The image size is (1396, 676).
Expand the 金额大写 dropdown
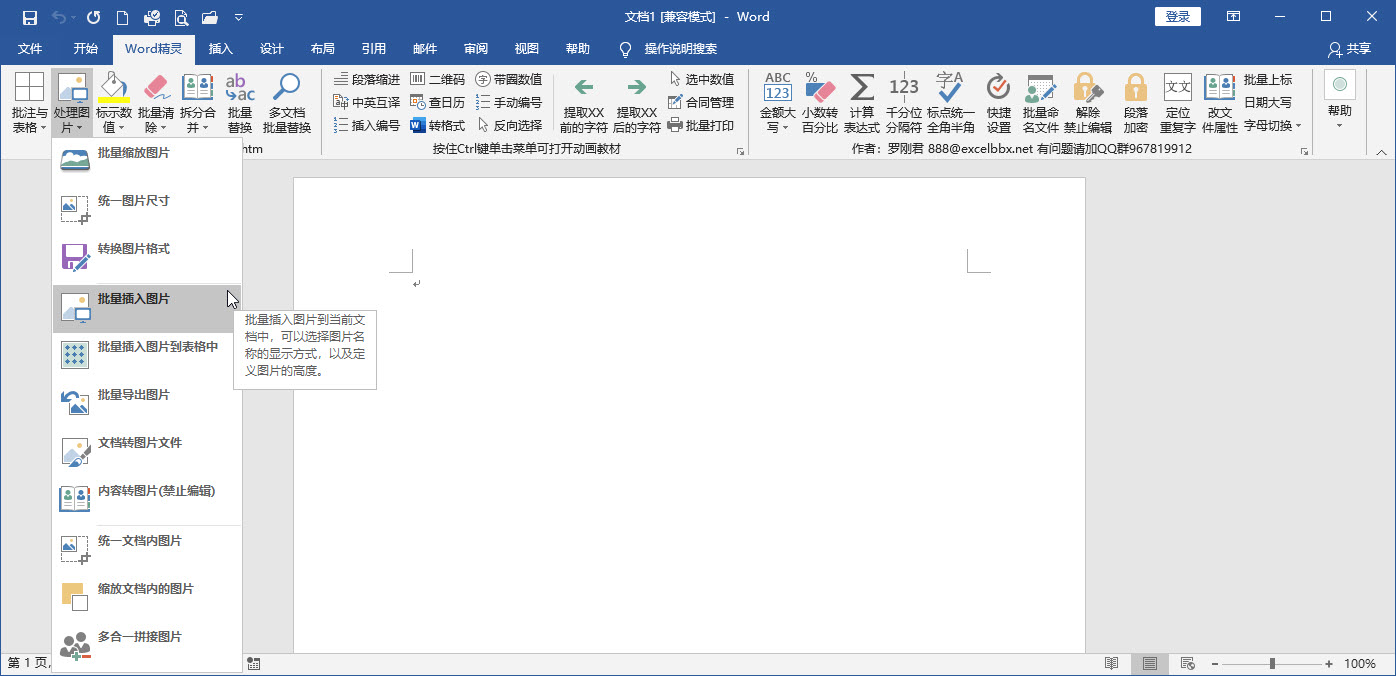coord(777,104)
